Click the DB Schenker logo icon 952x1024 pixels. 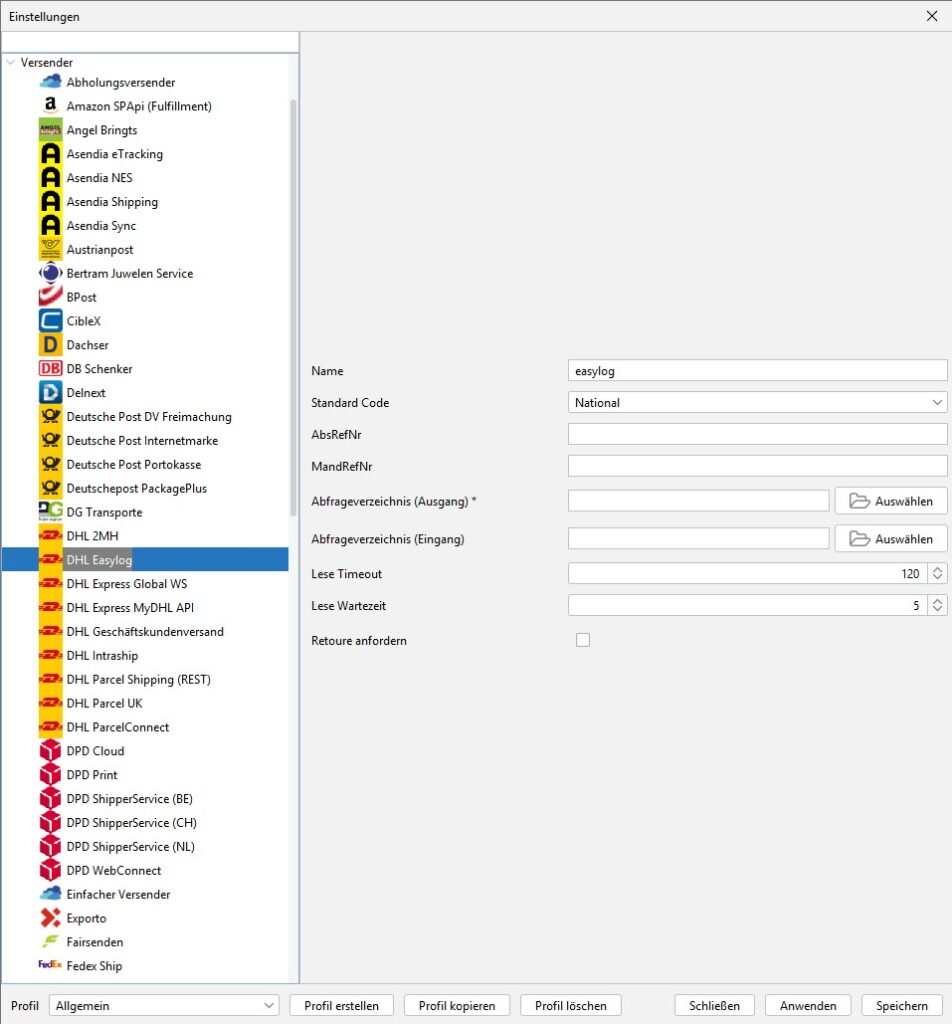[50, 369]
